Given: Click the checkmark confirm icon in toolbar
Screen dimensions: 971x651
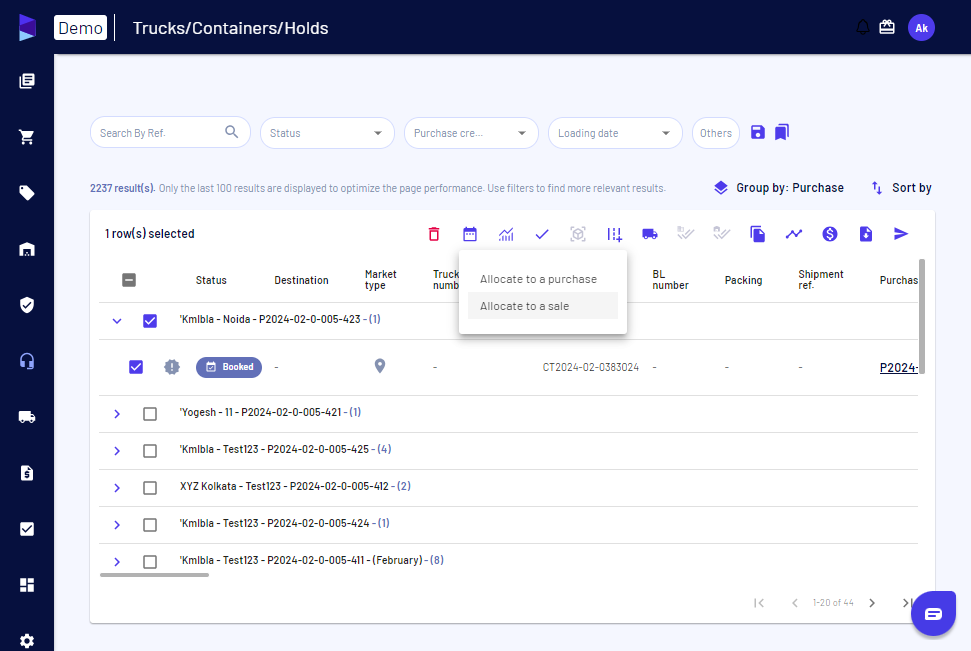Looking at the screenshot, I should (x=542, y=234).
